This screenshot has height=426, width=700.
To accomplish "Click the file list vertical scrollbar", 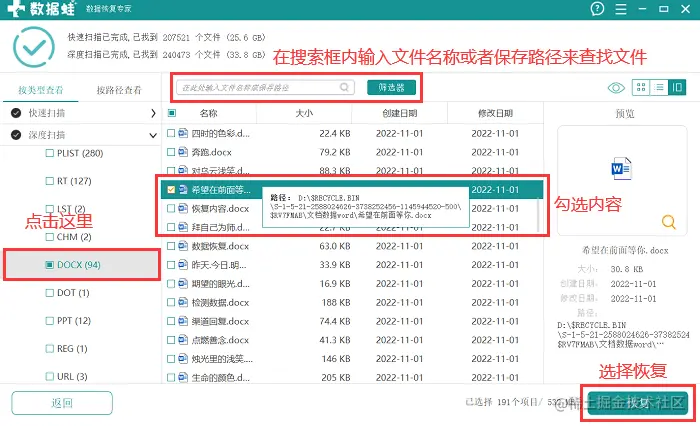I will point(539,214).
